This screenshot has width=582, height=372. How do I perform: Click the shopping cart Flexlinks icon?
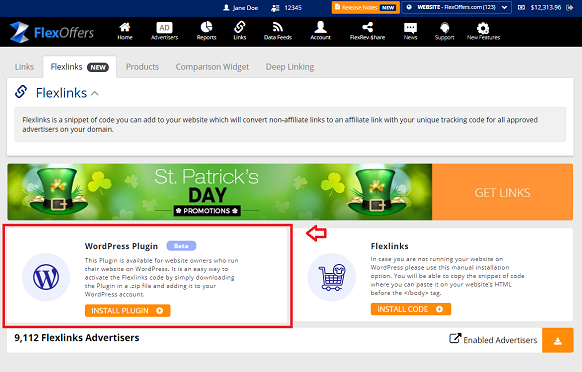point(332,277)
